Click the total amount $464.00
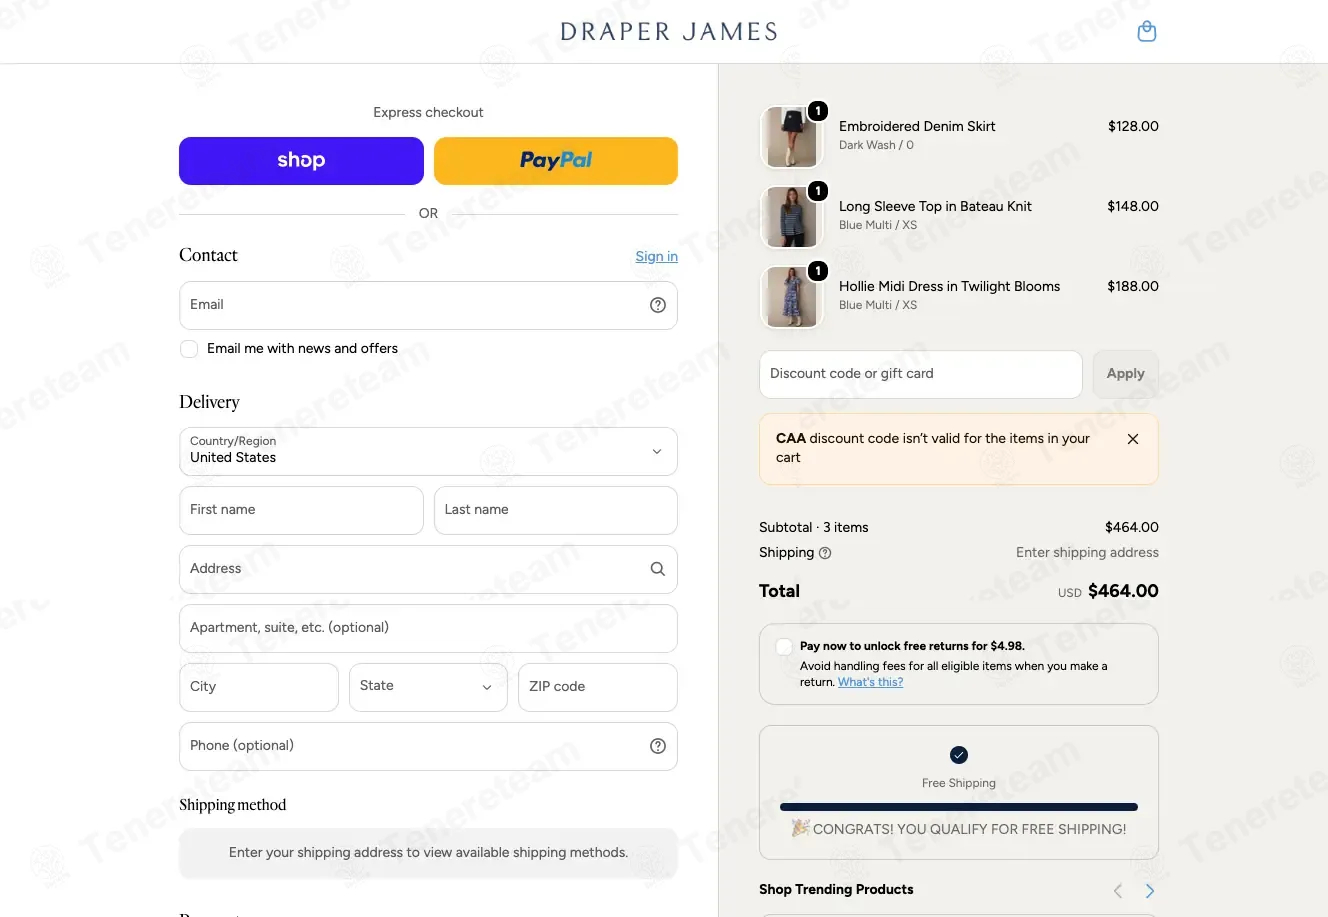Screen dimensions: 1328x917 (1123, 591)
